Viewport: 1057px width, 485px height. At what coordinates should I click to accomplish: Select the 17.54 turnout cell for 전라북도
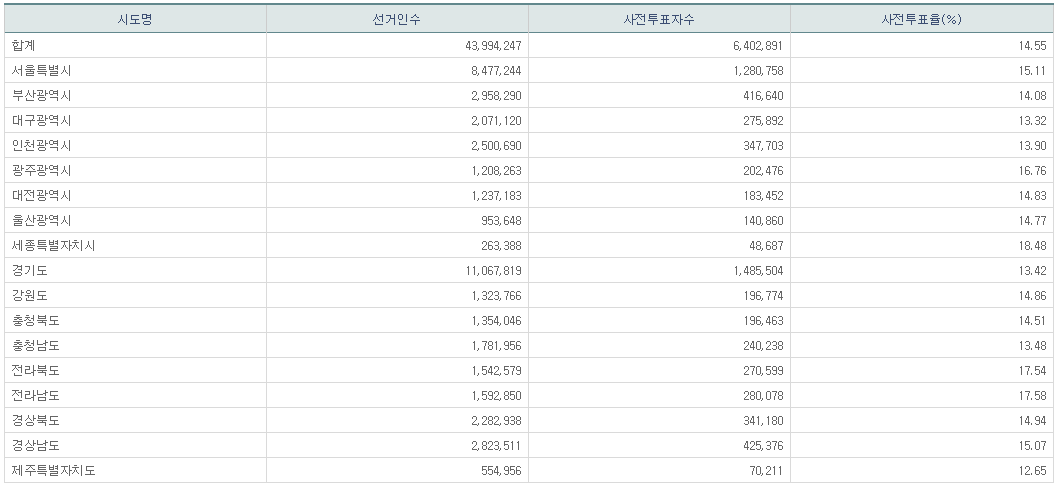pyautogui.click(x=1031, y=370)
